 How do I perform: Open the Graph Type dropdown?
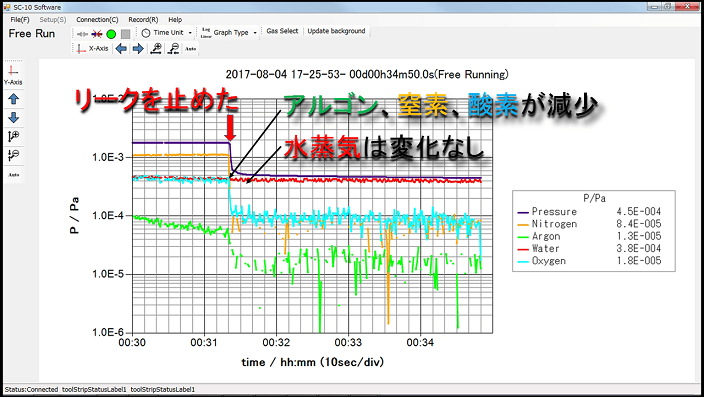[x=229, y=33]
